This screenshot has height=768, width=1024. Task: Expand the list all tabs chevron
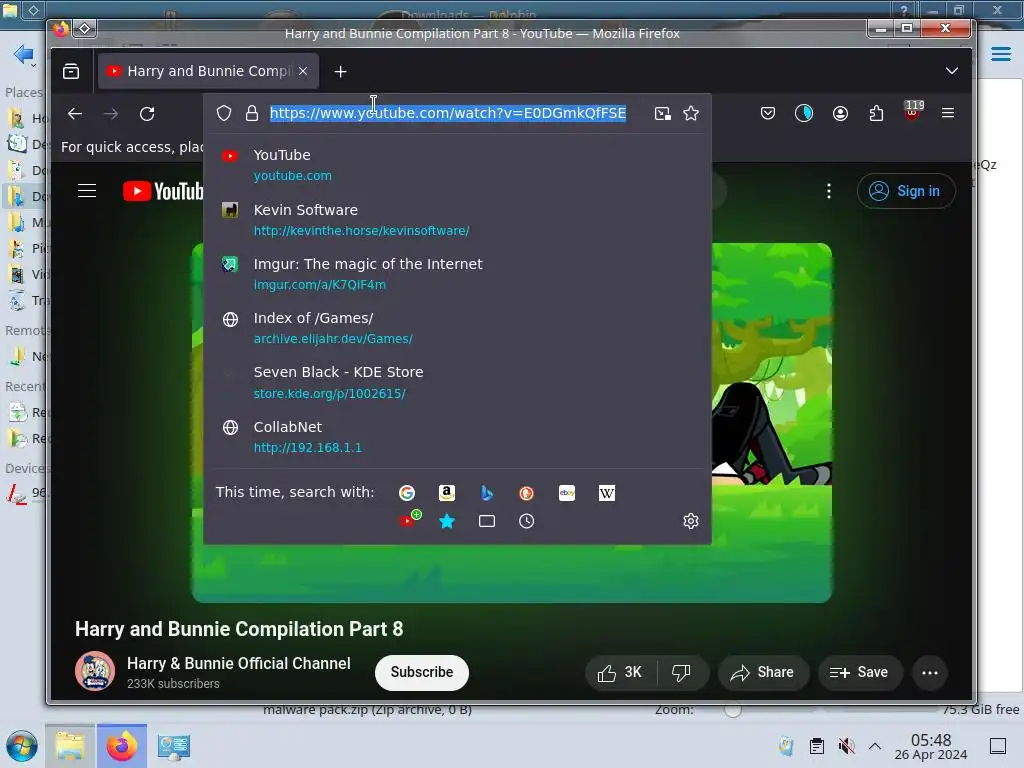click(952, 71)
